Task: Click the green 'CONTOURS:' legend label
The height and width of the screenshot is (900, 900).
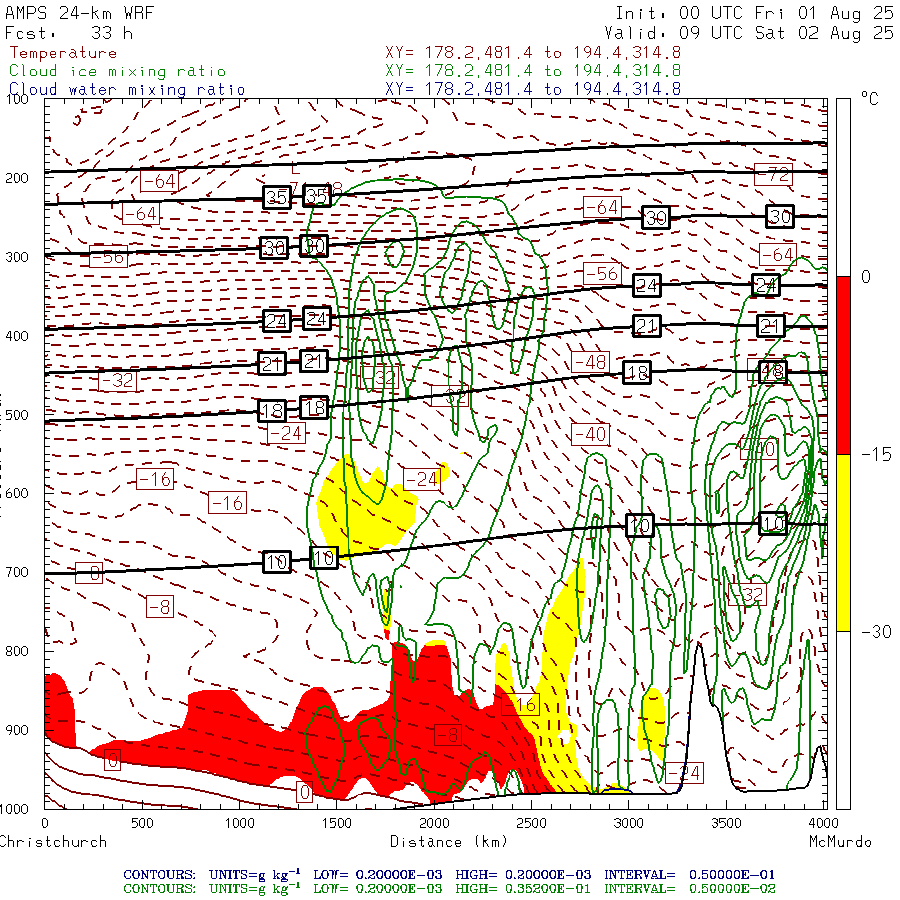Action: tap(160, 889)
